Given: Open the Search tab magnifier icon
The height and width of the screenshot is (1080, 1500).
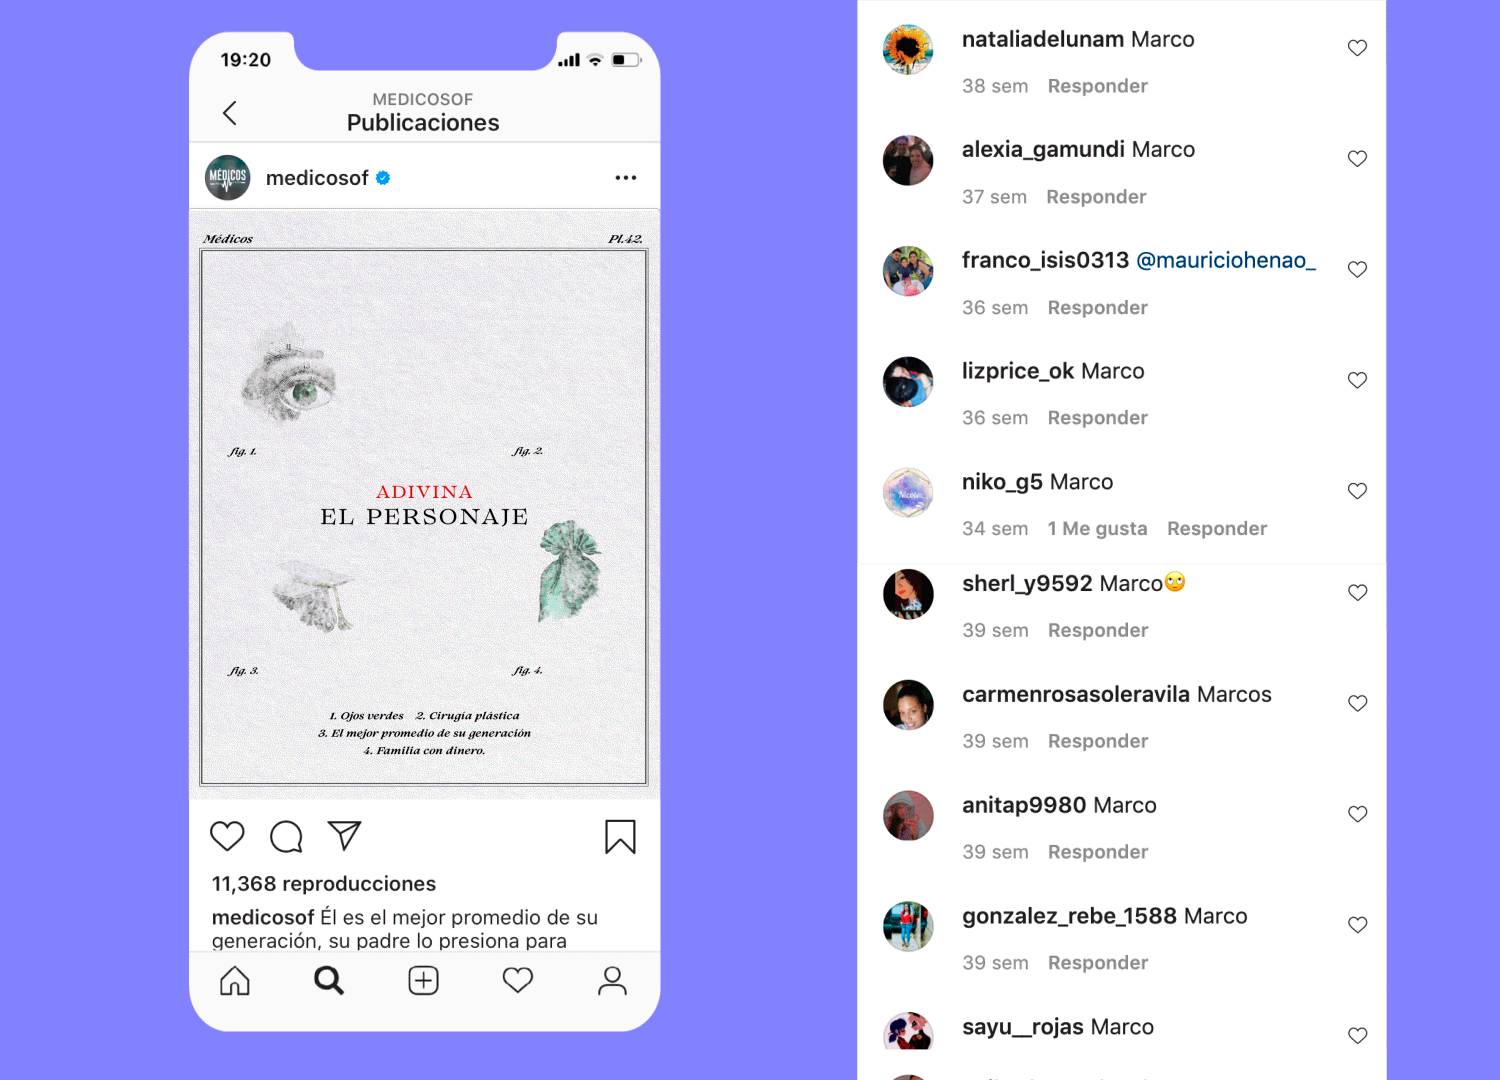Looking at the screenshot, I should click(x=329, y=981).
